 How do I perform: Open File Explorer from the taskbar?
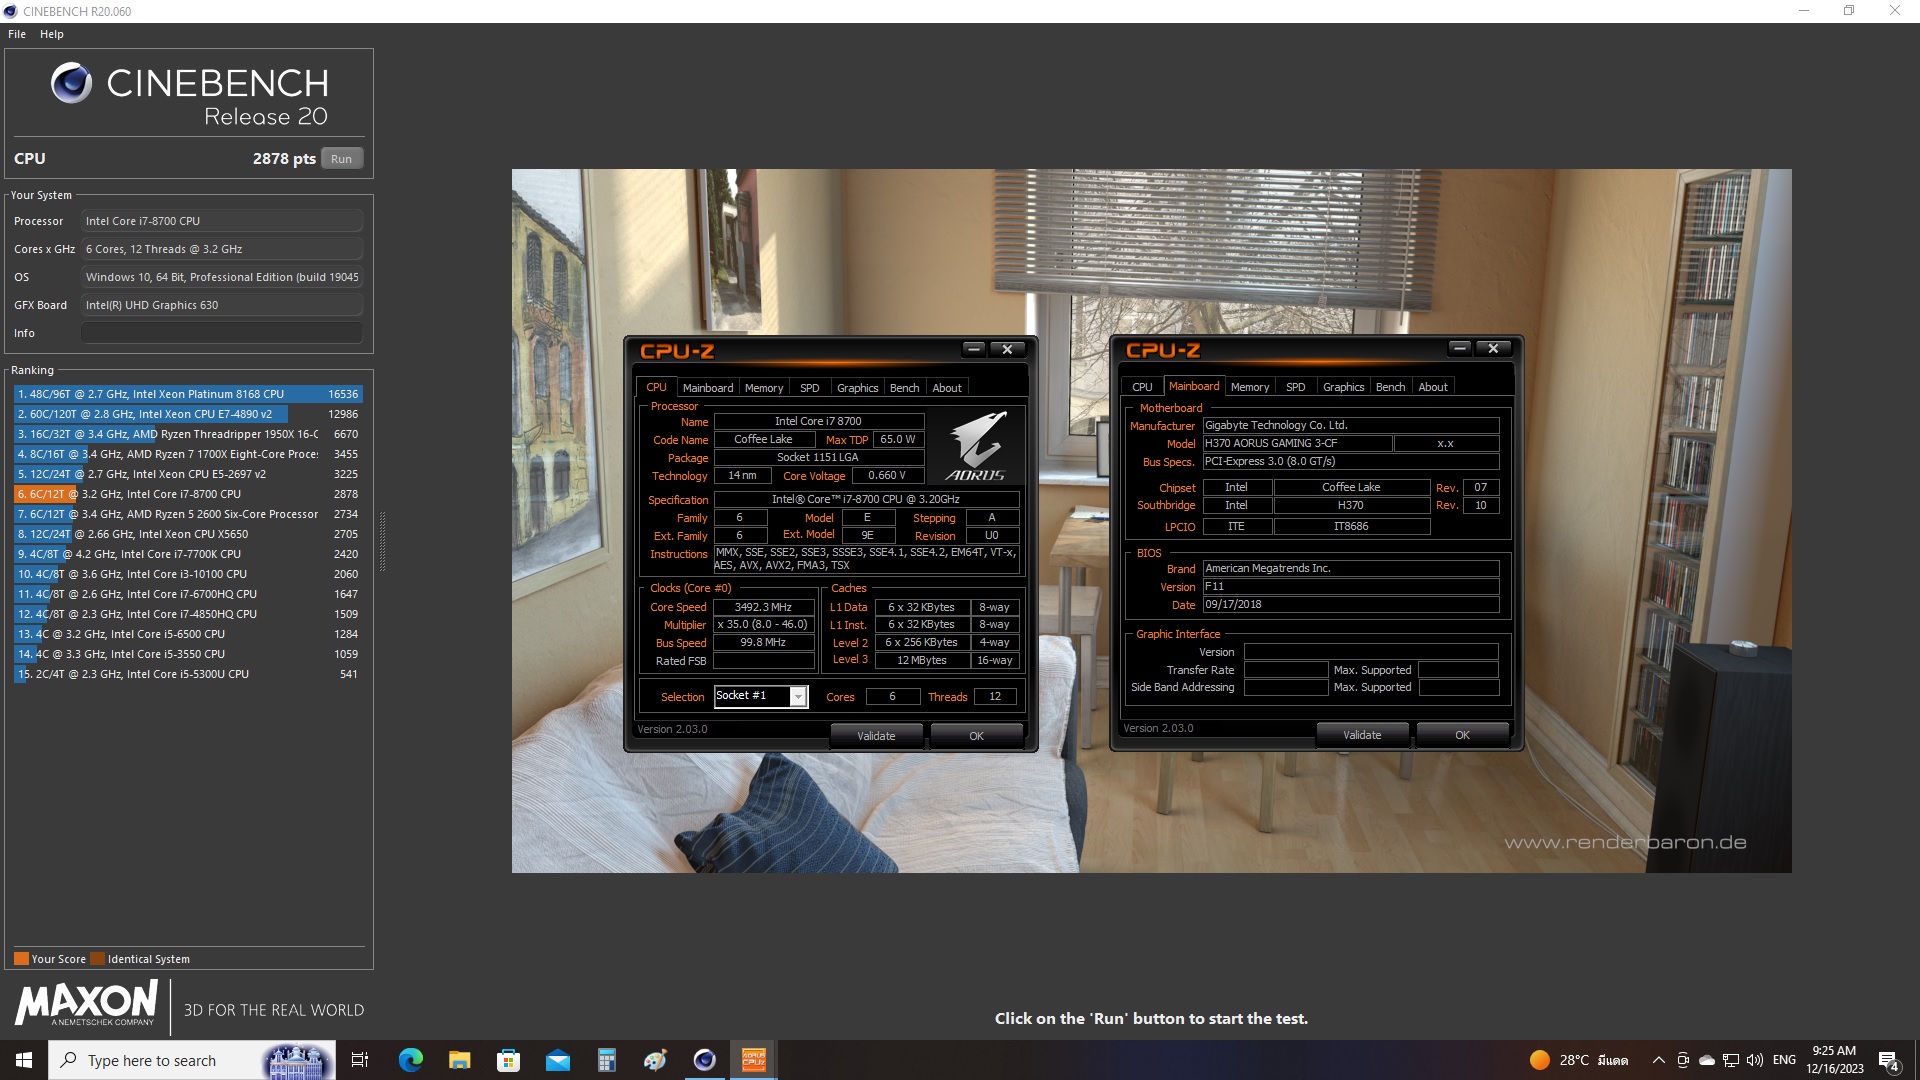click(459, 1060)
